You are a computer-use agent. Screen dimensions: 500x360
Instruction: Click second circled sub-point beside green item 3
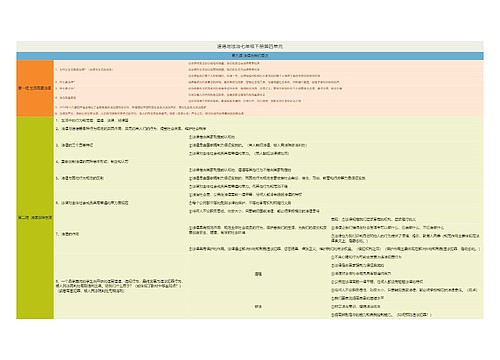[248, 145]
